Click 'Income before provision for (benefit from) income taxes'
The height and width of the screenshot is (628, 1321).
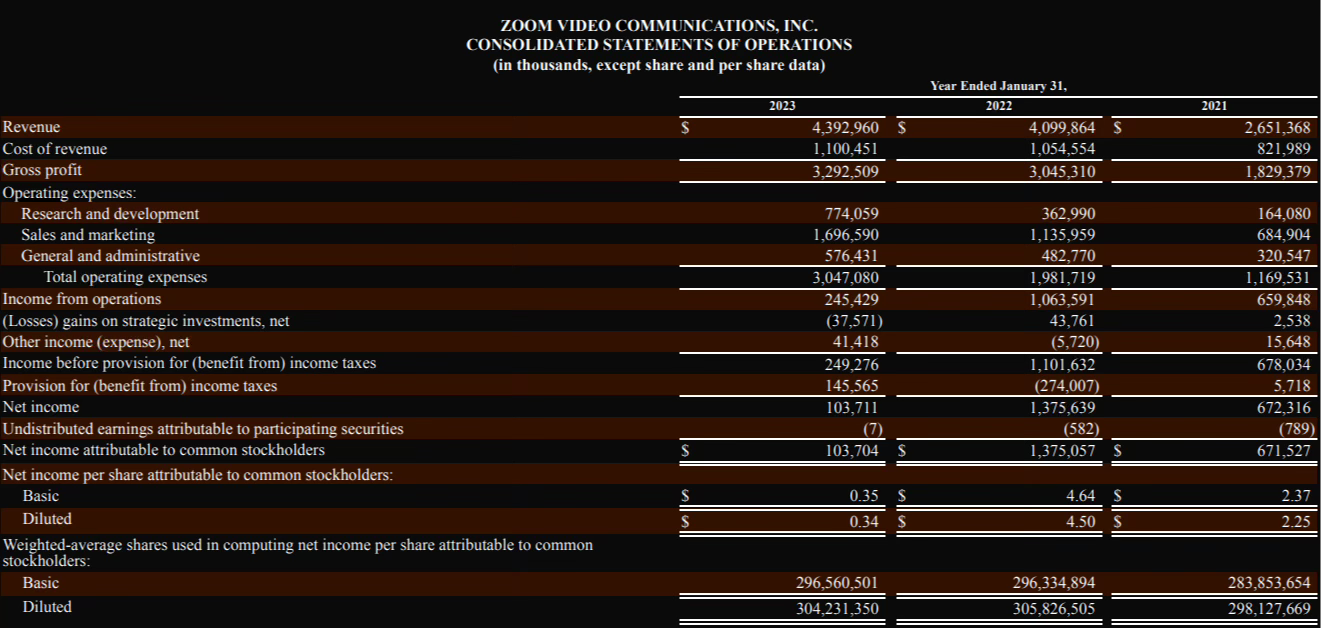pos(189,363)
